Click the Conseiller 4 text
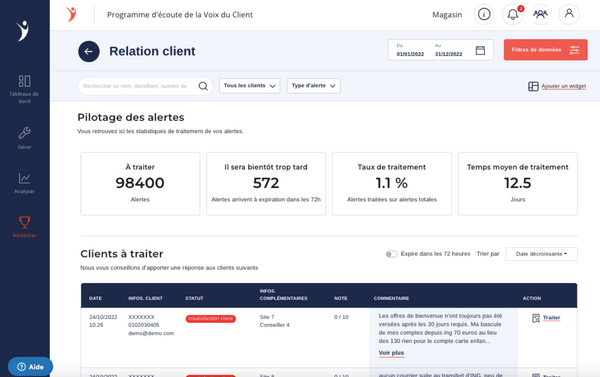 [x=274, y=325]
